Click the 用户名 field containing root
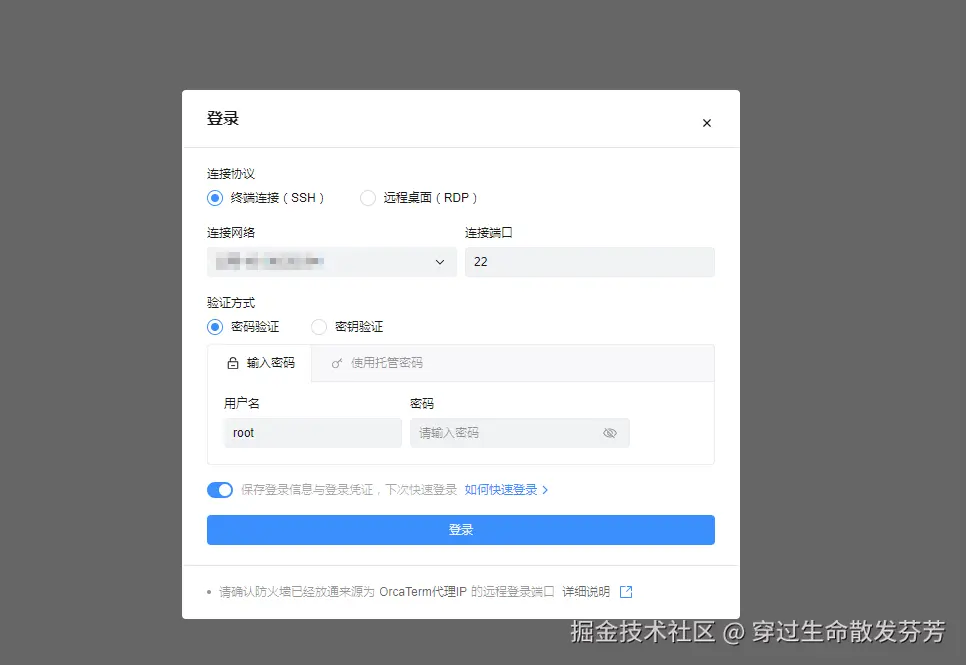The height and width of the screenshot is (665, 966). click(310, 432)
